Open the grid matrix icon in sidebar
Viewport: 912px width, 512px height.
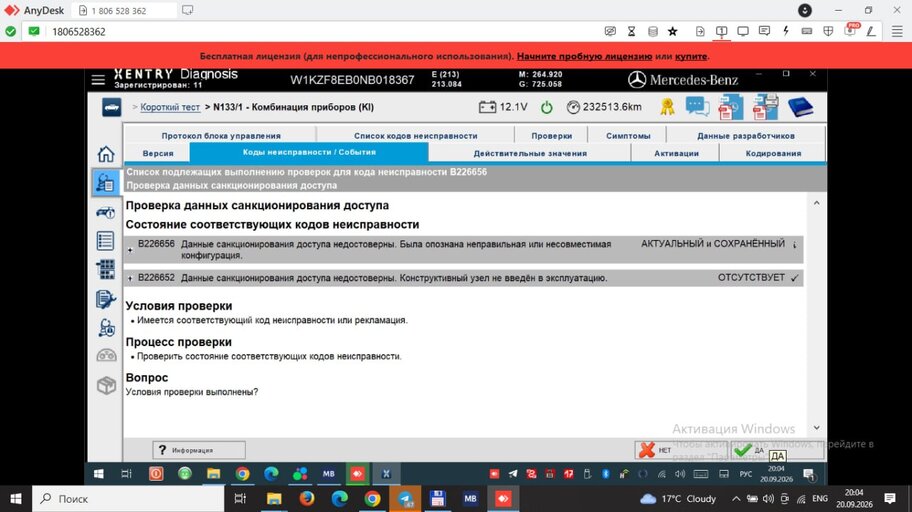coord(106,269)
